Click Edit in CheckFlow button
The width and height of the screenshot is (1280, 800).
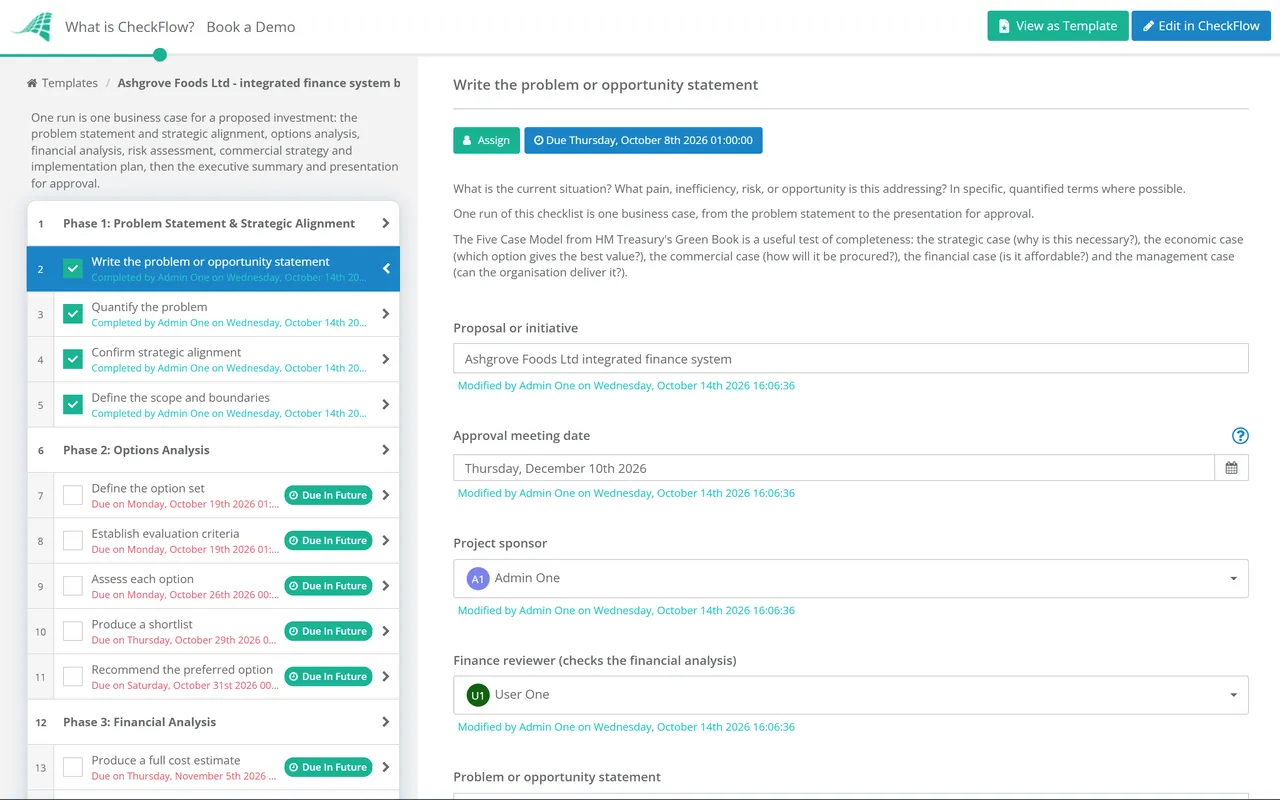(x=1201, y=26)
